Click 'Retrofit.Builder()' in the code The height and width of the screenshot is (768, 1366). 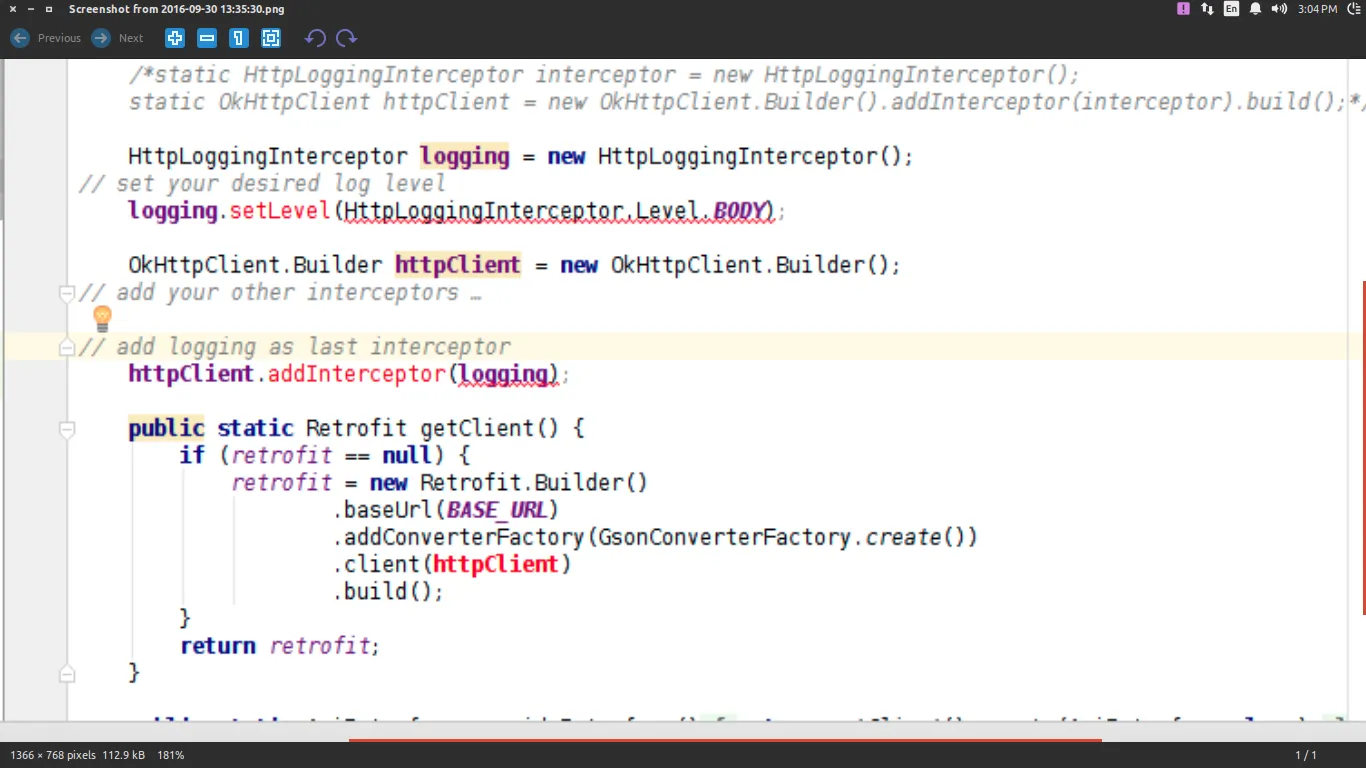pos(534,483)
